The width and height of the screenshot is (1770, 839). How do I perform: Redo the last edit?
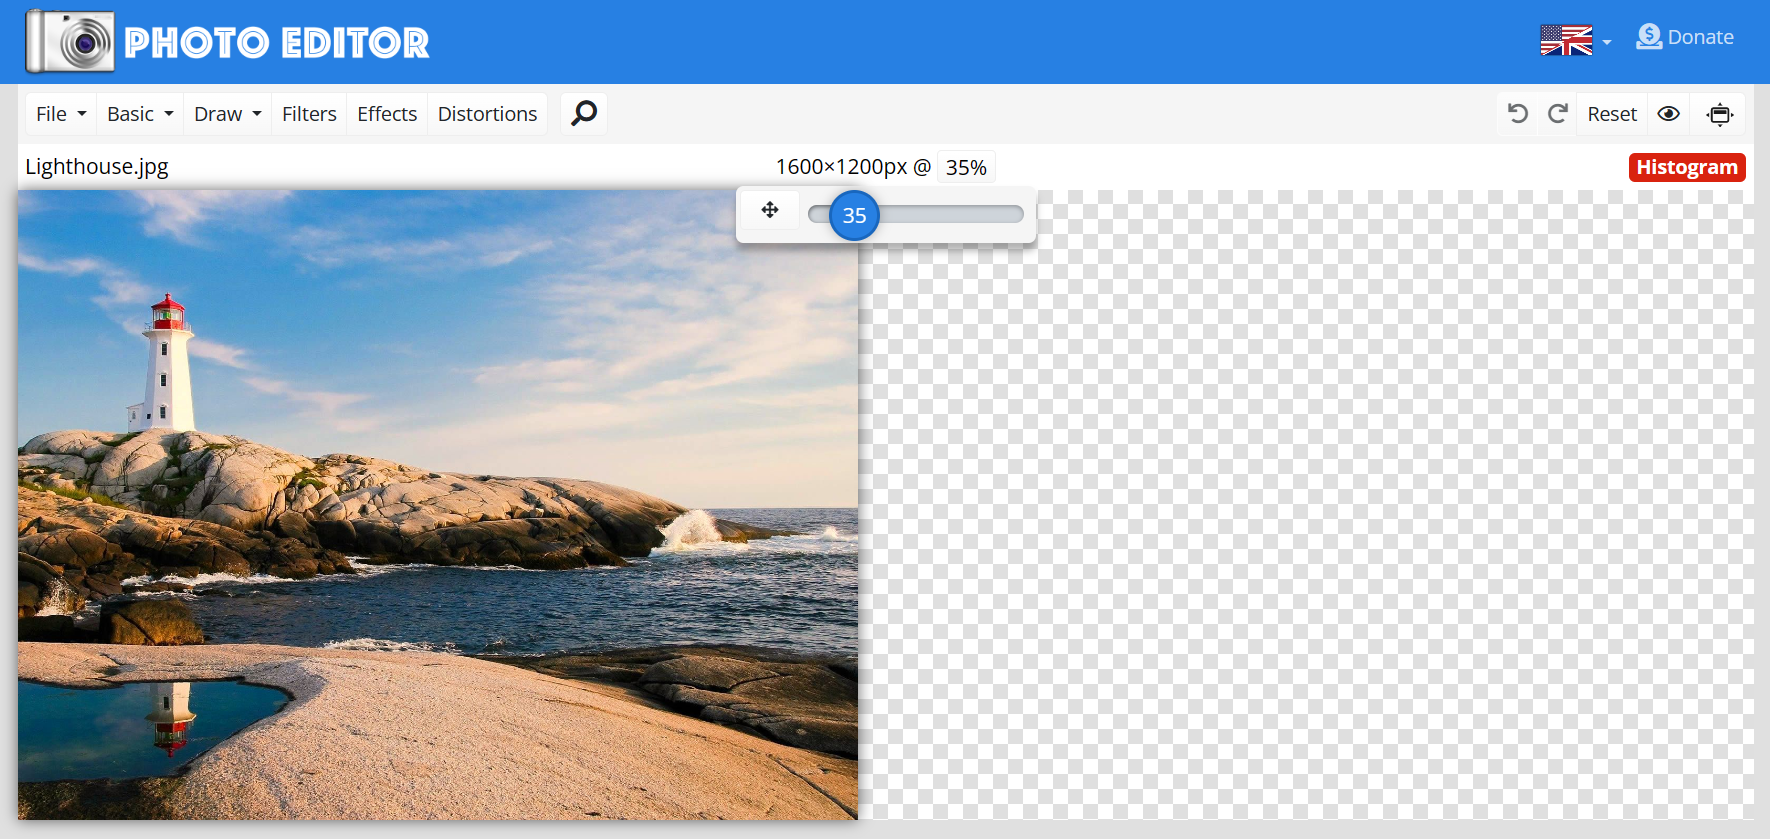coord(1557,114)
